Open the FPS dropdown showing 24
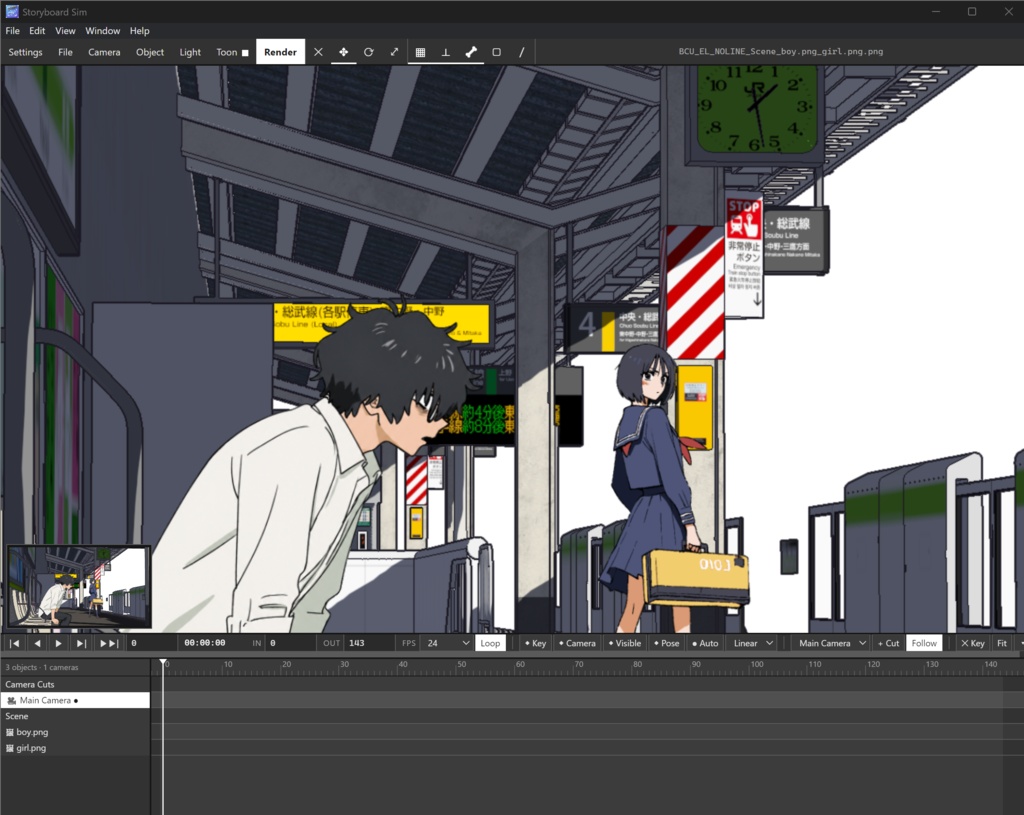This screenshot has height=815, width=1024. coord(447,643)
